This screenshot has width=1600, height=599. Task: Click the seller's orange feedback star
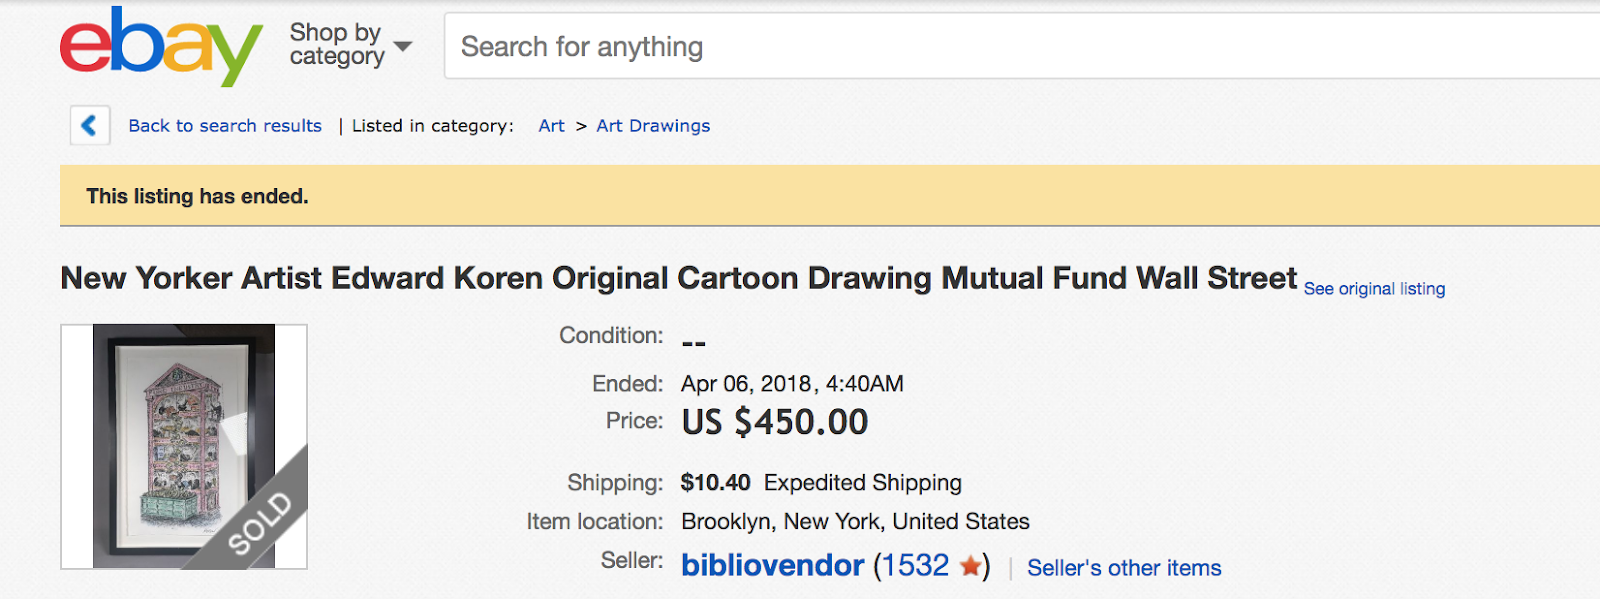point(970,566)
